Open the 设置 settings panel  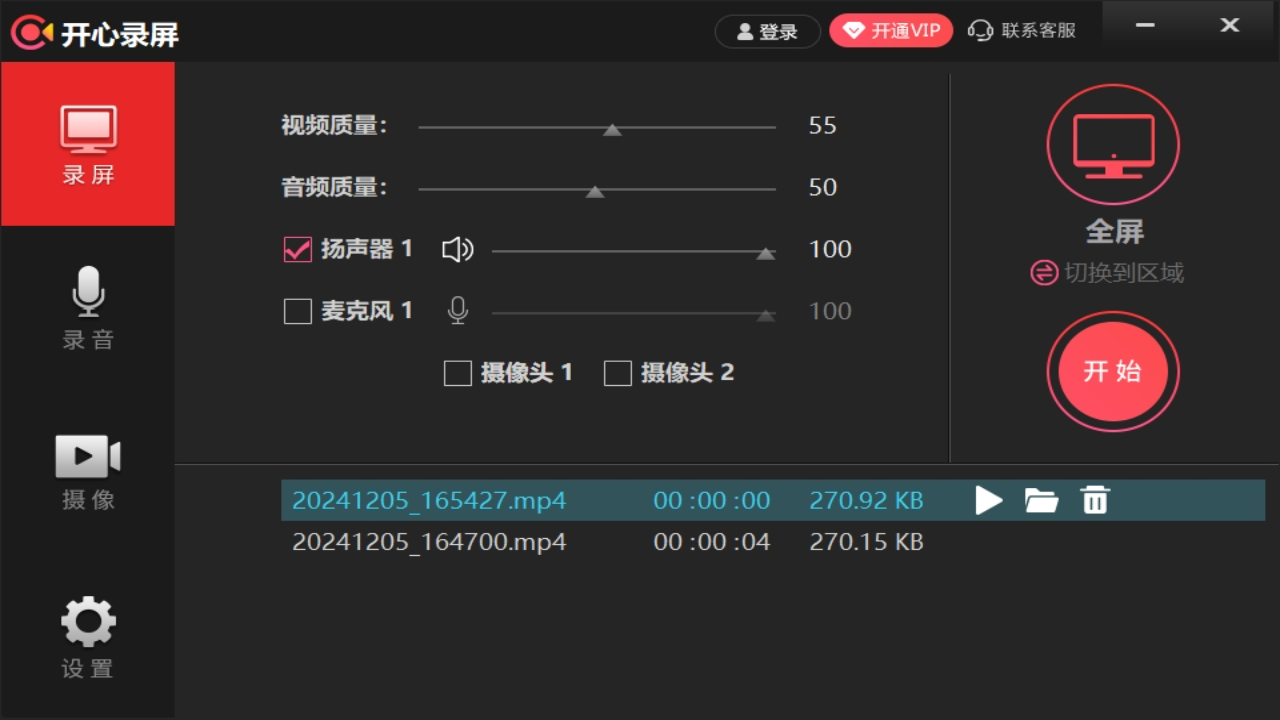tap(87, 635)
